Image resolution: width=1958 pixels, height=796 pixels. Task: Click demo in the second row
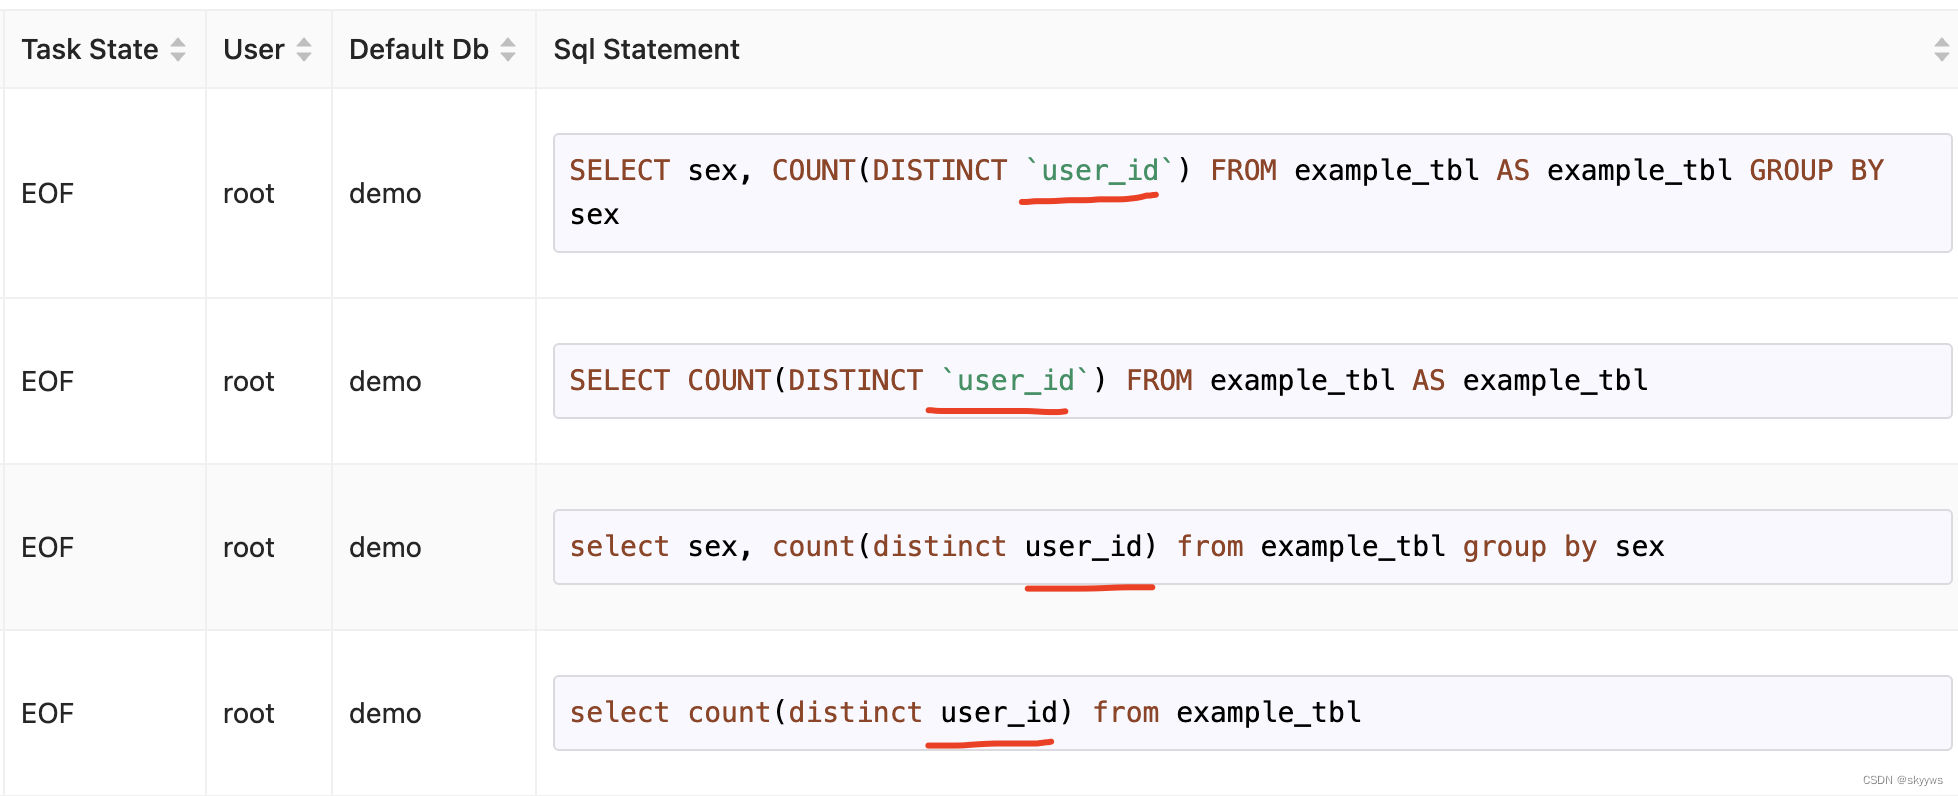click(385, 381)
